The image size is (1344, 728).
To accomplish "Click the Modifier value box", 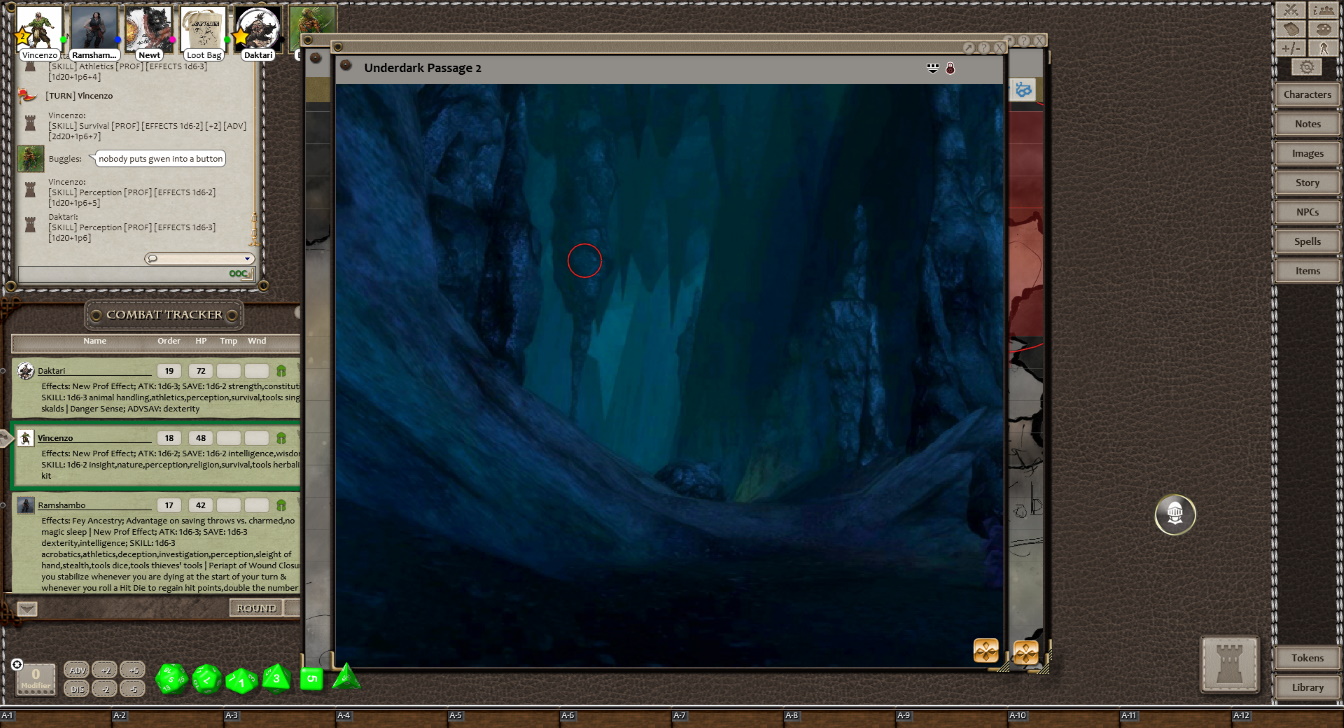I will click(36, 679).
